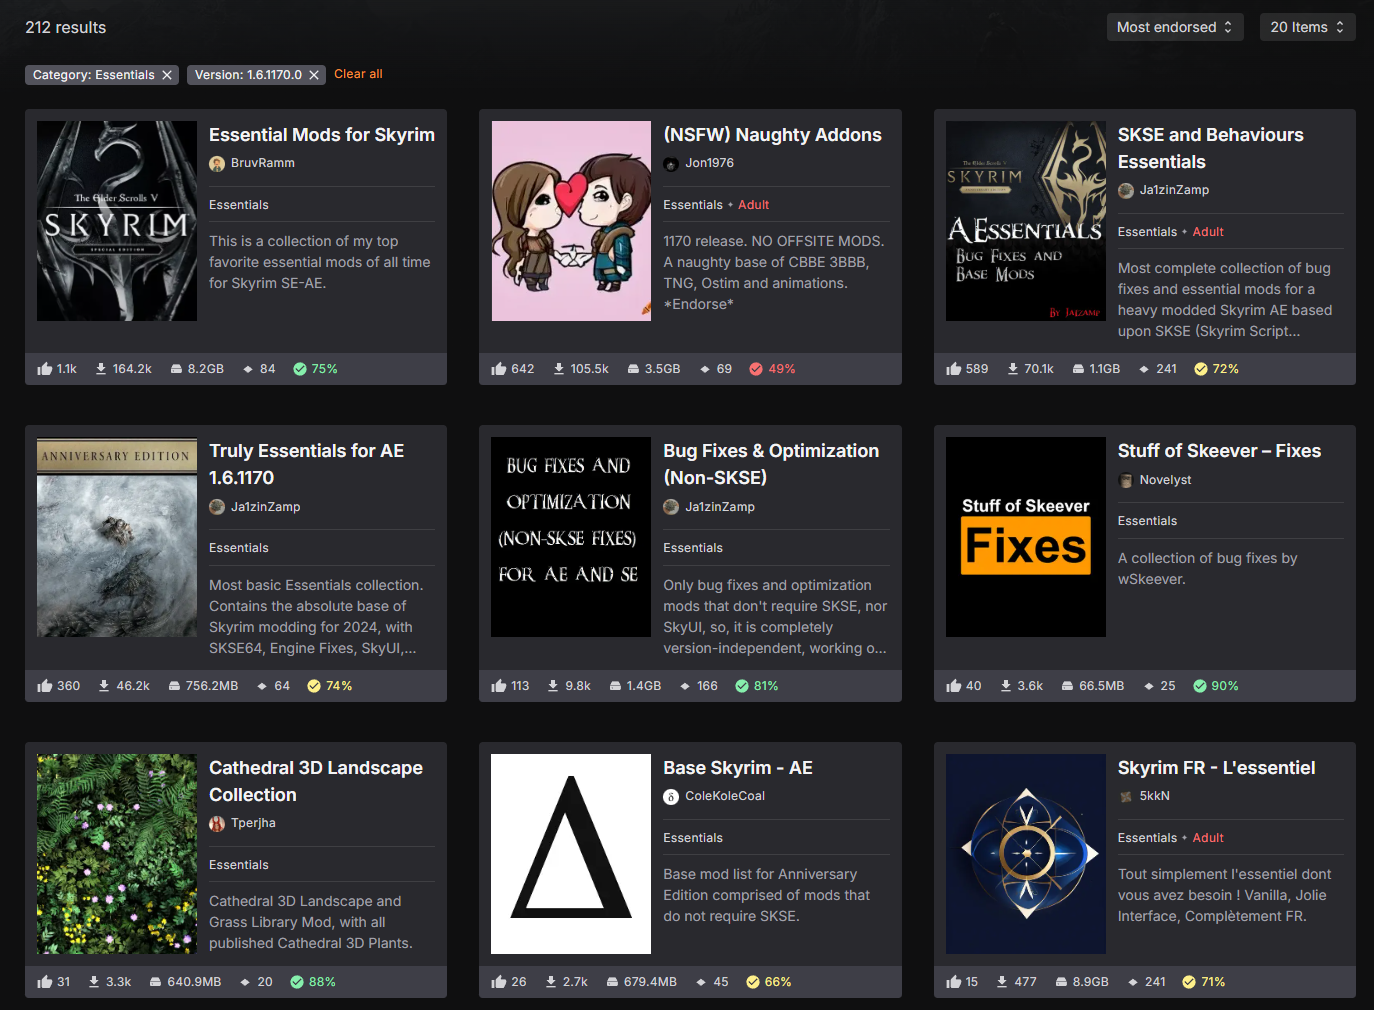
Task: Click the size icon beside 66.5MB
Action: (1067, 686)
